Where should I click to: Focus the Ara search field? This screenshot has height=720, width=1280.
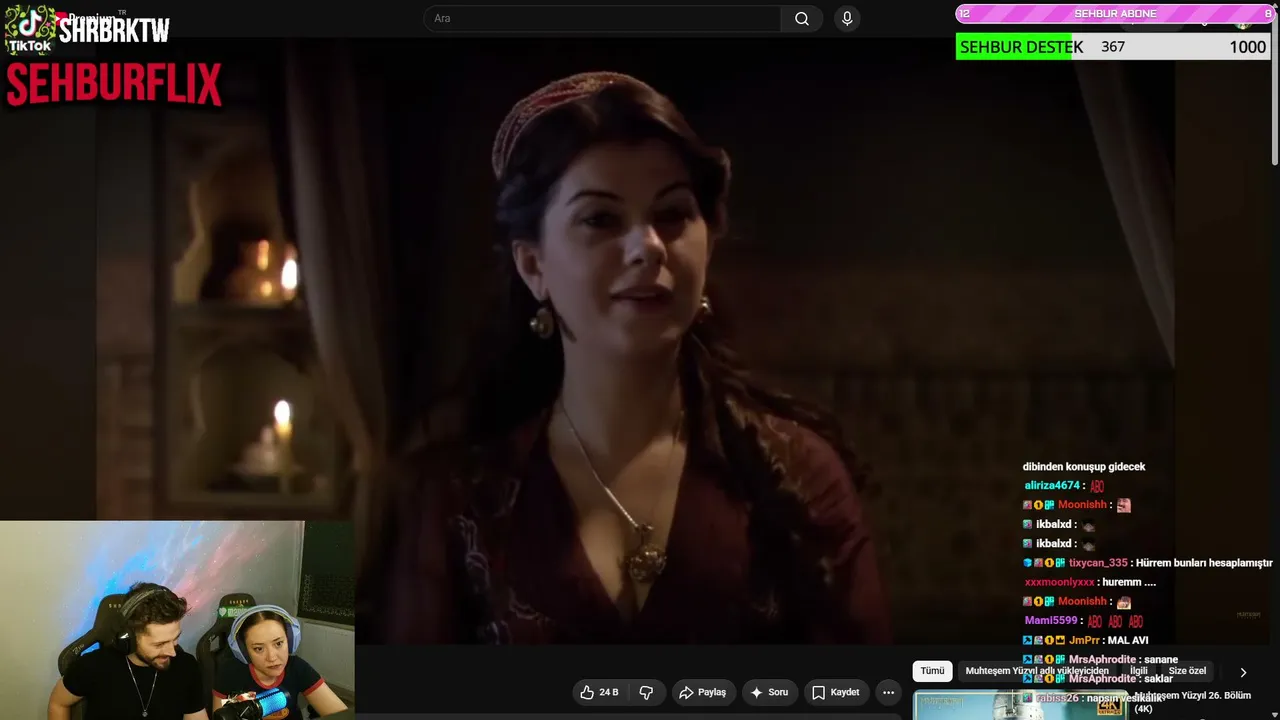(602, 18)
